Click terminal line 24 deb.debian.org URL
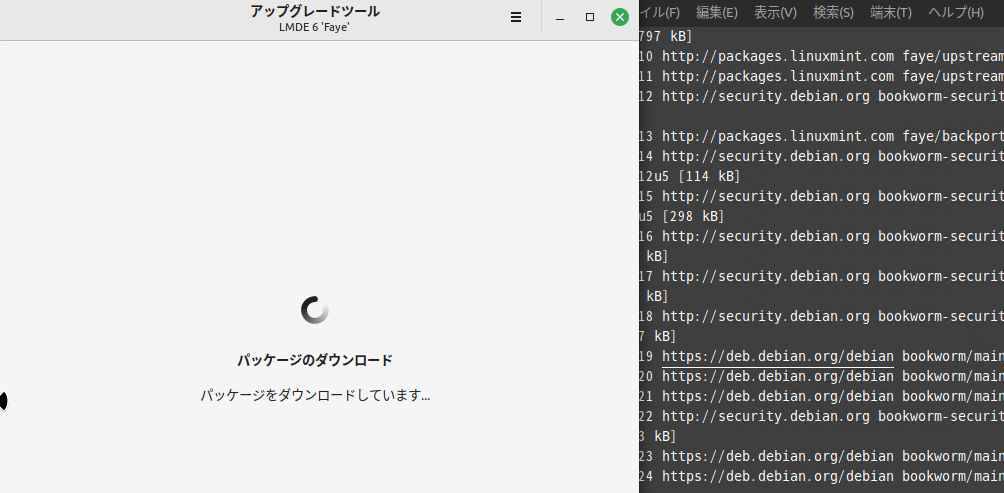 777,476
